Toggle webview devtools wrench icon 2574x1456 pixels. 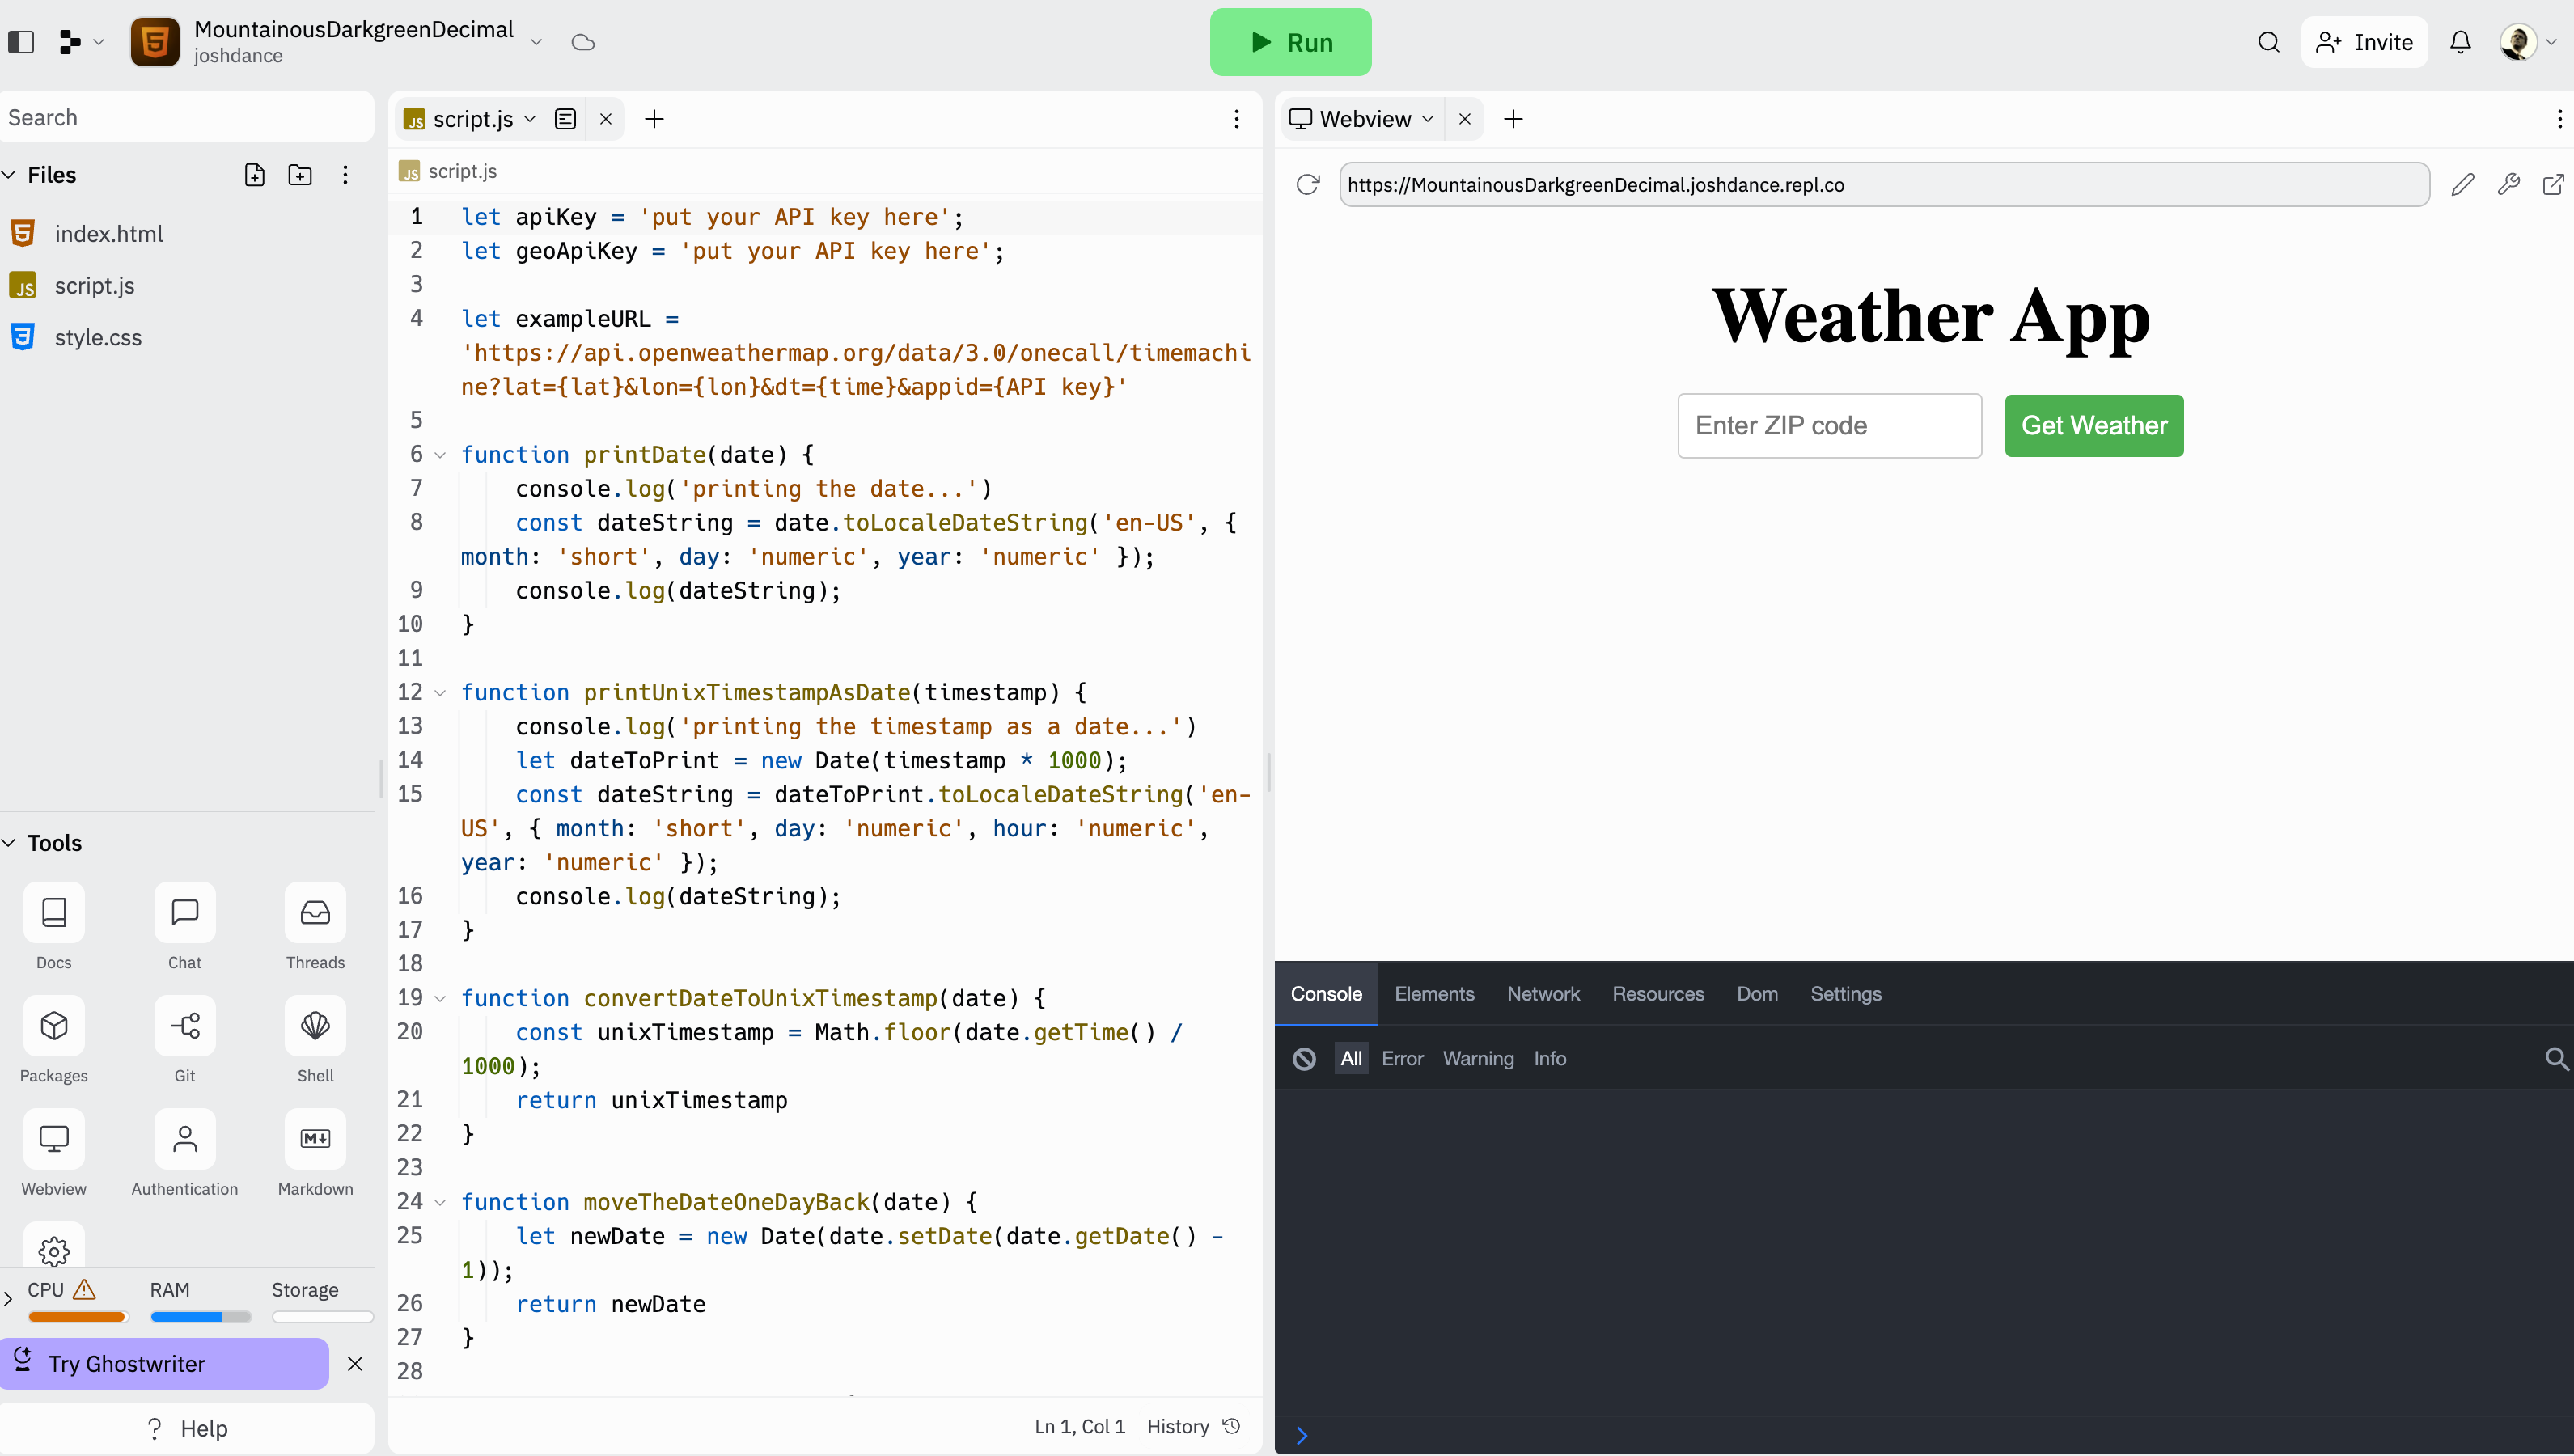coord(2508,184)
